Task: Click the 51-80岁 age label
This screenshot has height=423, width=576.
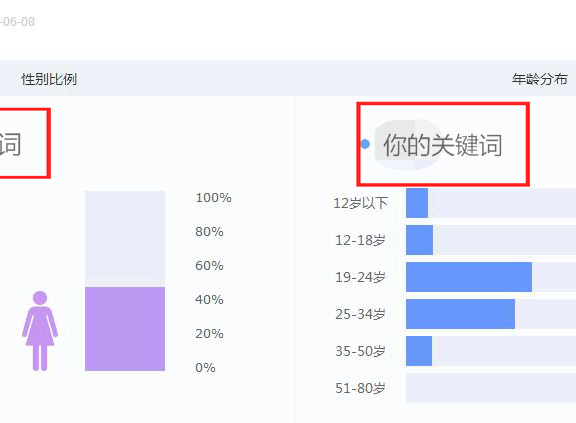Action: (x=360, y=388)
